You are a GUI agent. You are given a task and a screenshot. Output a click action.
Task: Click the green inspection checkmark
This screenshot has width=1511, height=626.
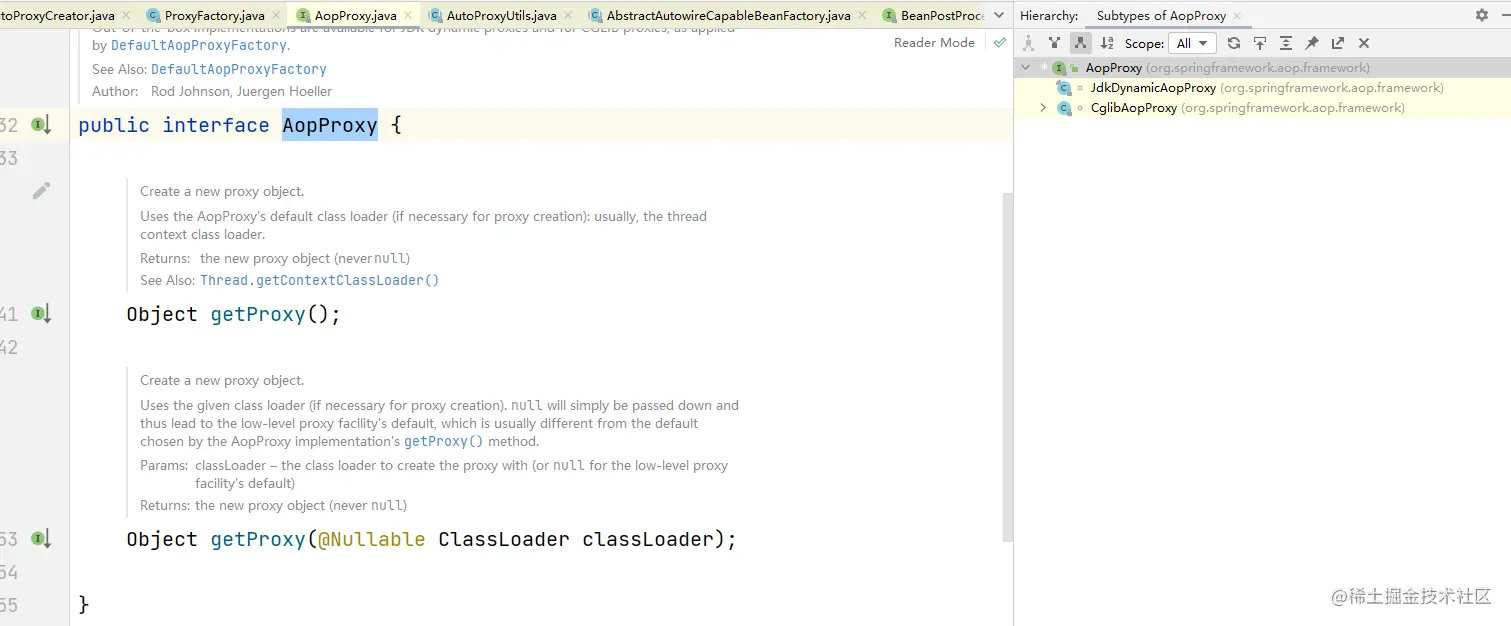(999, 42)
